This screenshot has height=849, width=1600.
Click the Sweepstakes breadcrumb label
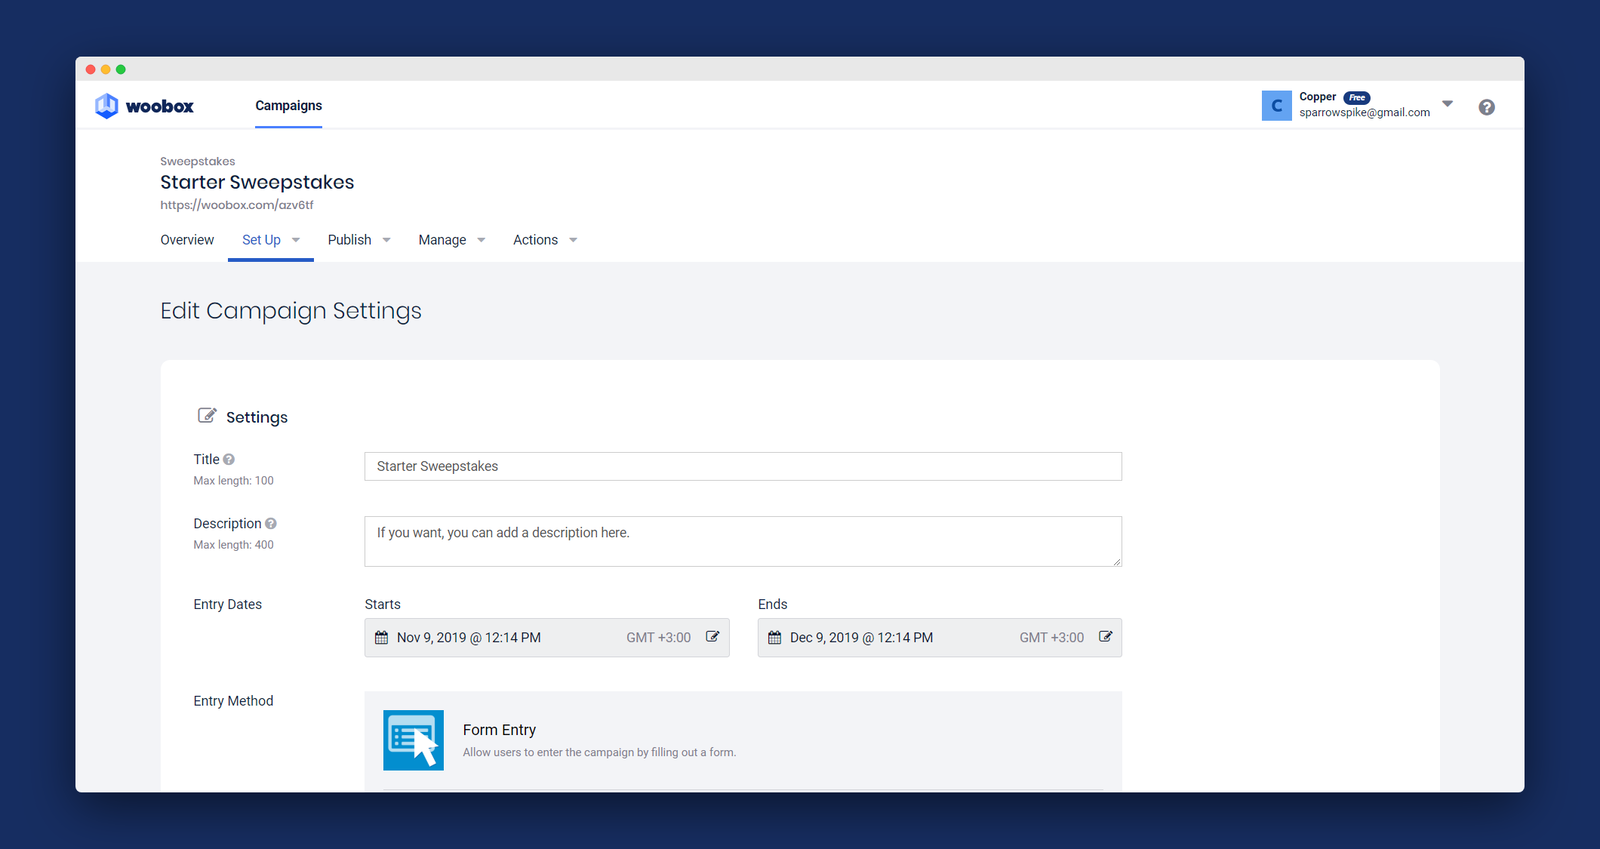click(198, 161)
